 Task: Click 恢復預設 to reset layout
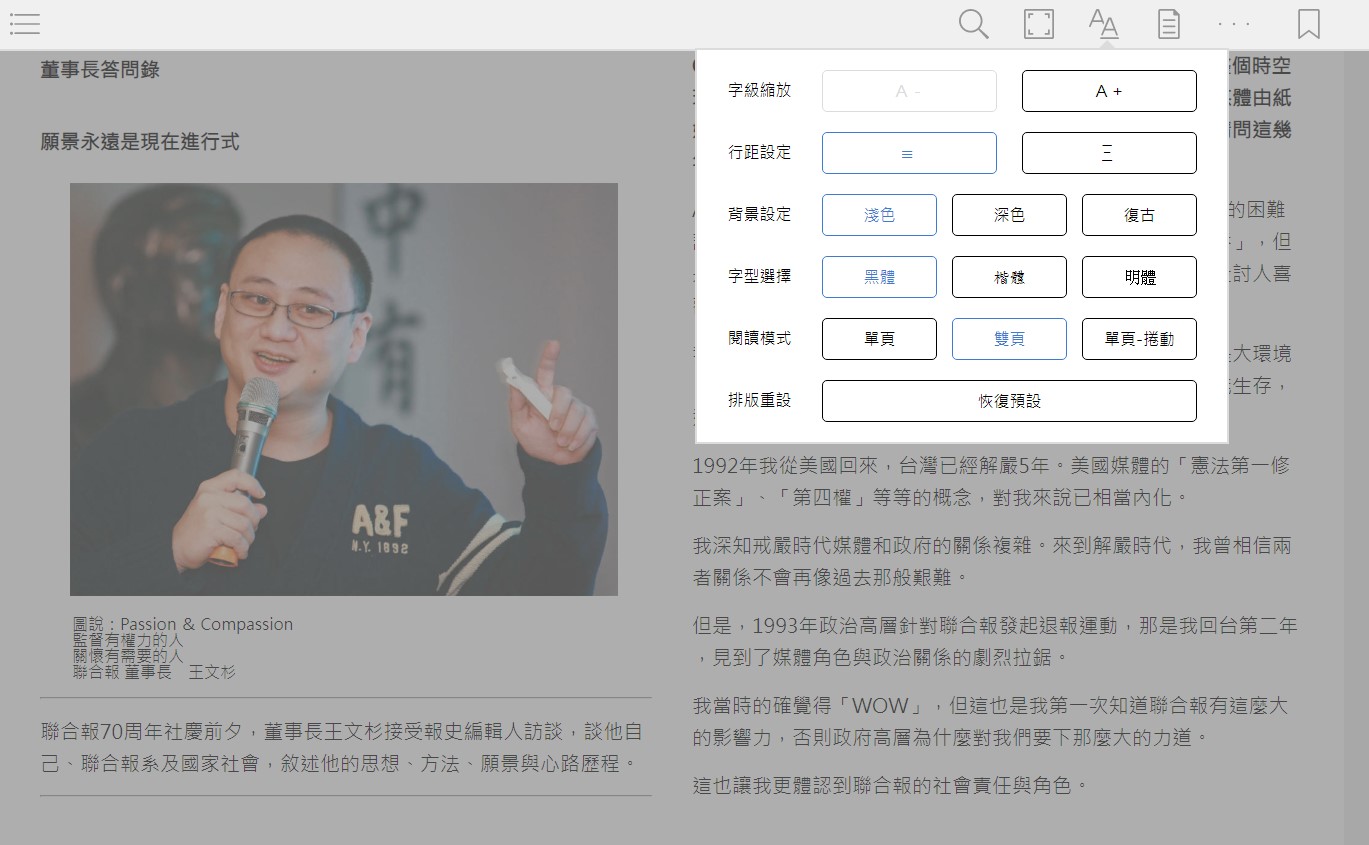click(x=1009, y=401)
